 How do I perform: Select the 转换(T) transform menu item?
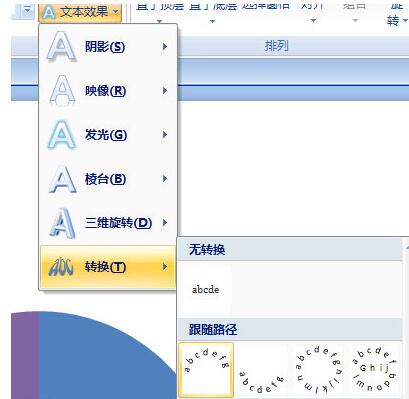click(108, 267)
